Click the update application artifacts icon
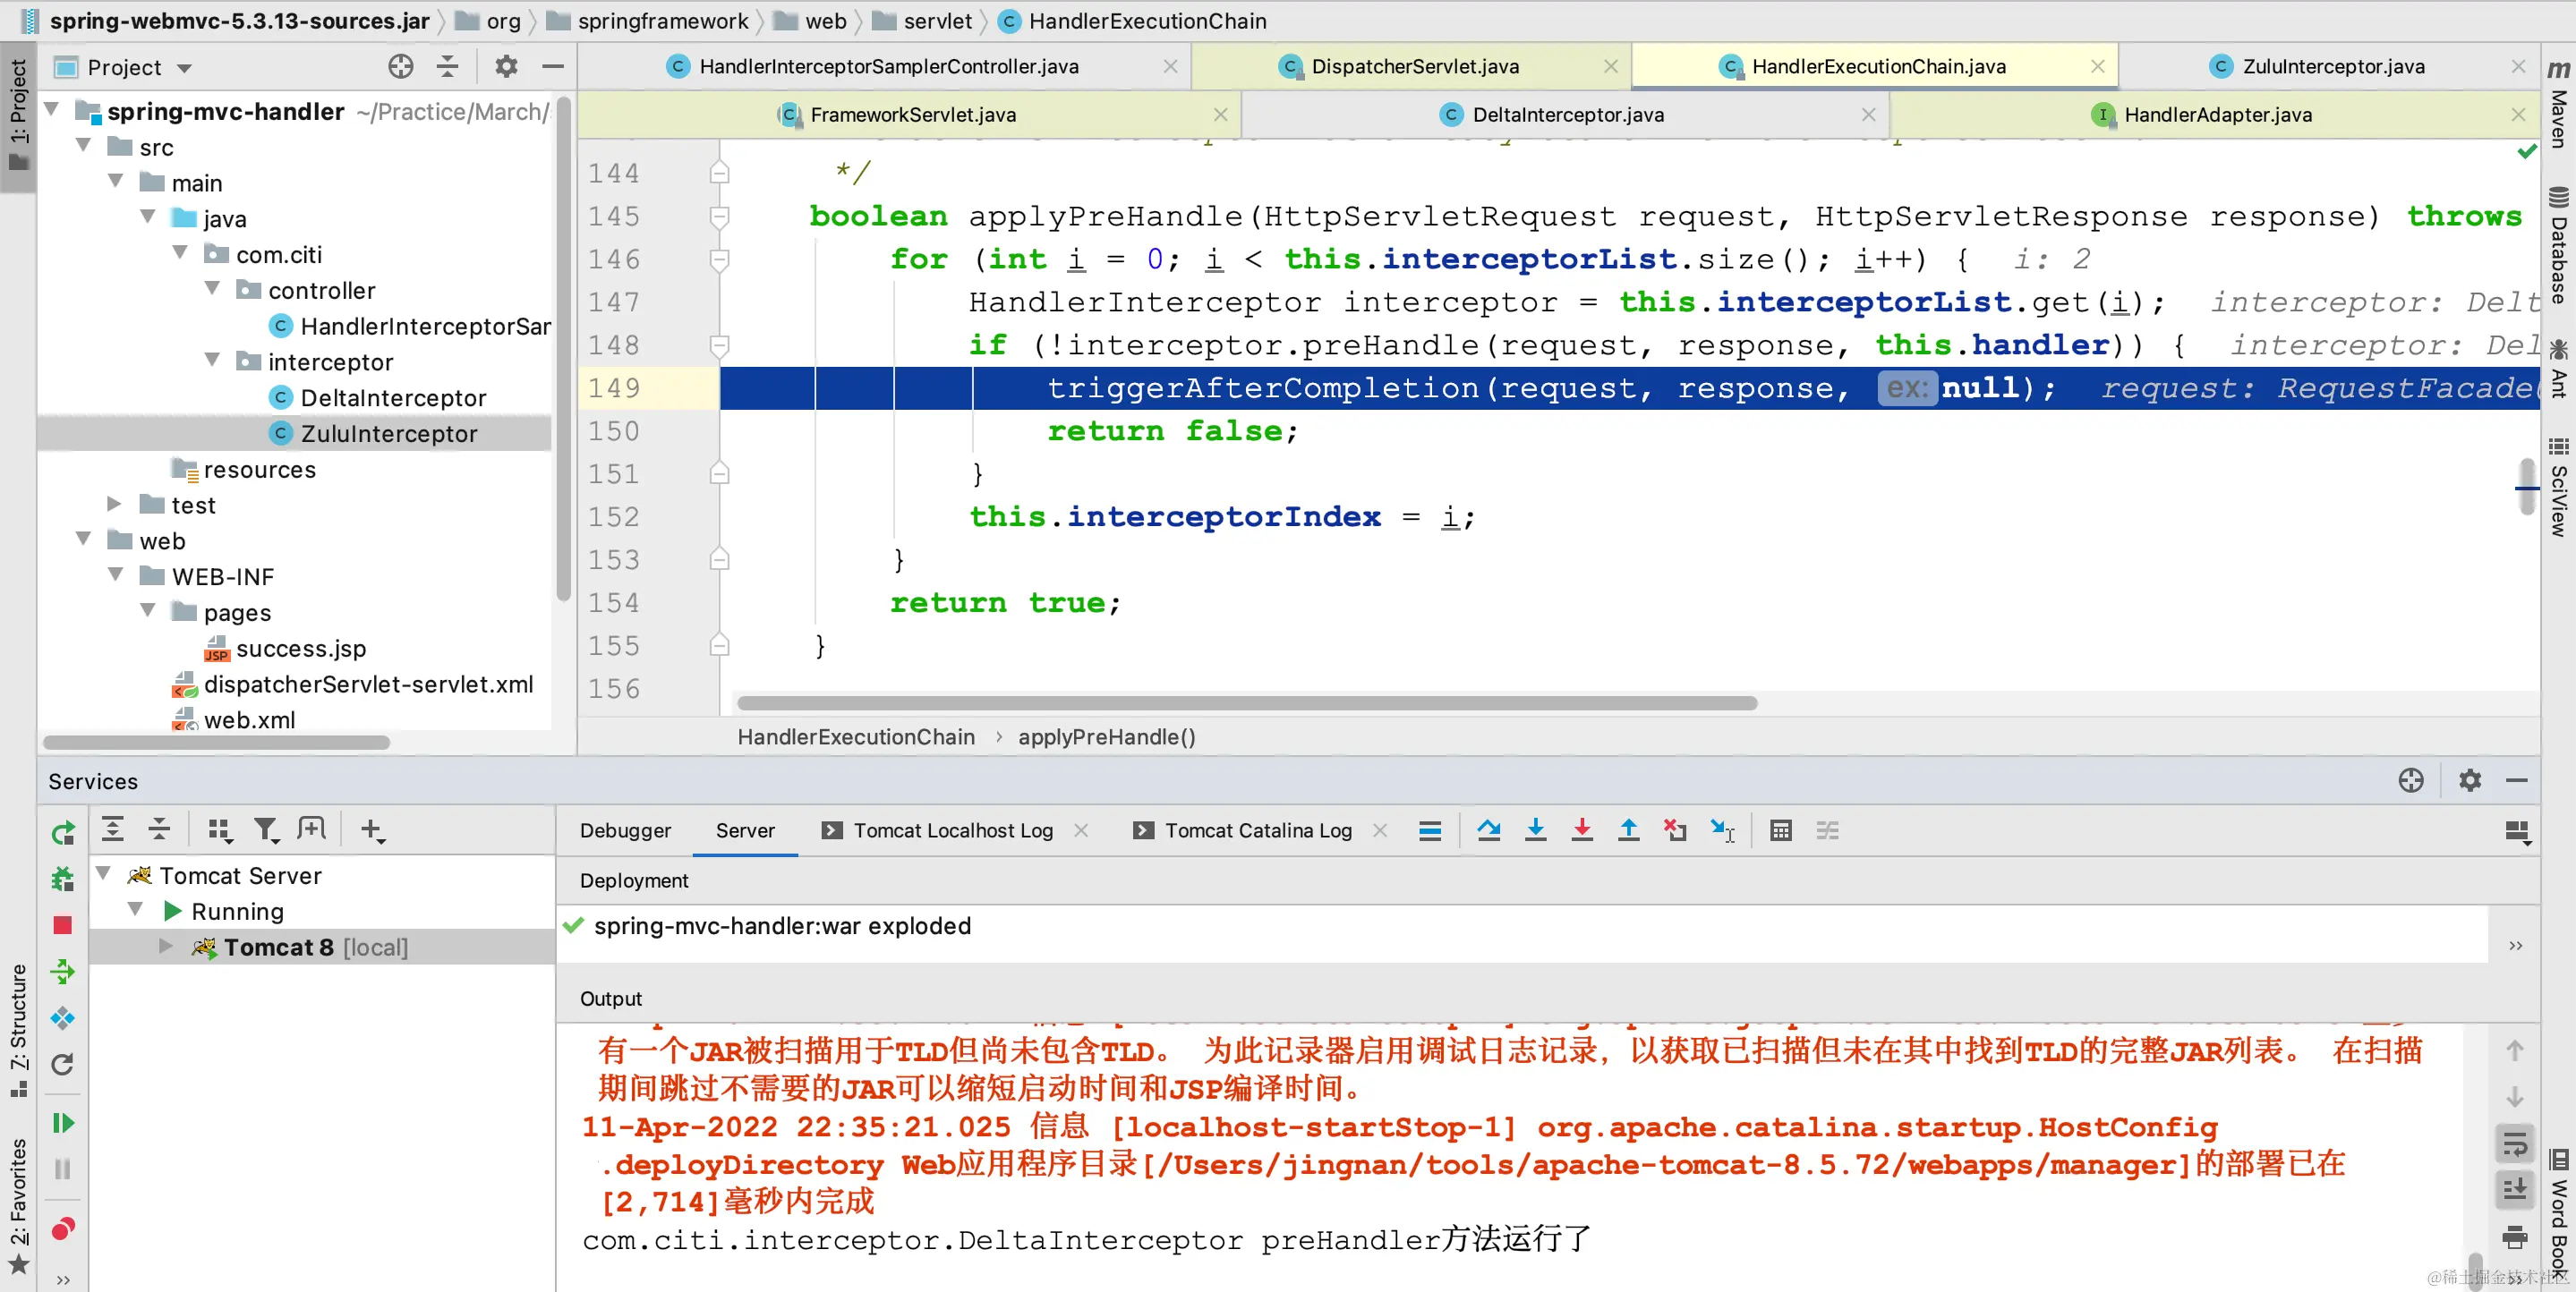Image resolution: width=2576 pixels, height=1292 pixels. coord(62,1018)
